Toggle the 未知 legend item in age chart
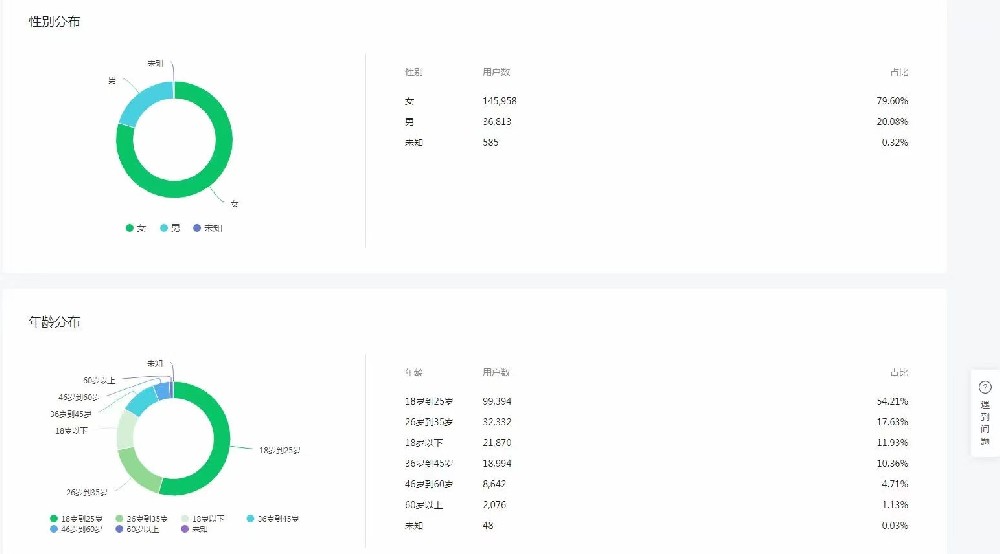This screenshot has width=1000, height=554. coord(195,529)
